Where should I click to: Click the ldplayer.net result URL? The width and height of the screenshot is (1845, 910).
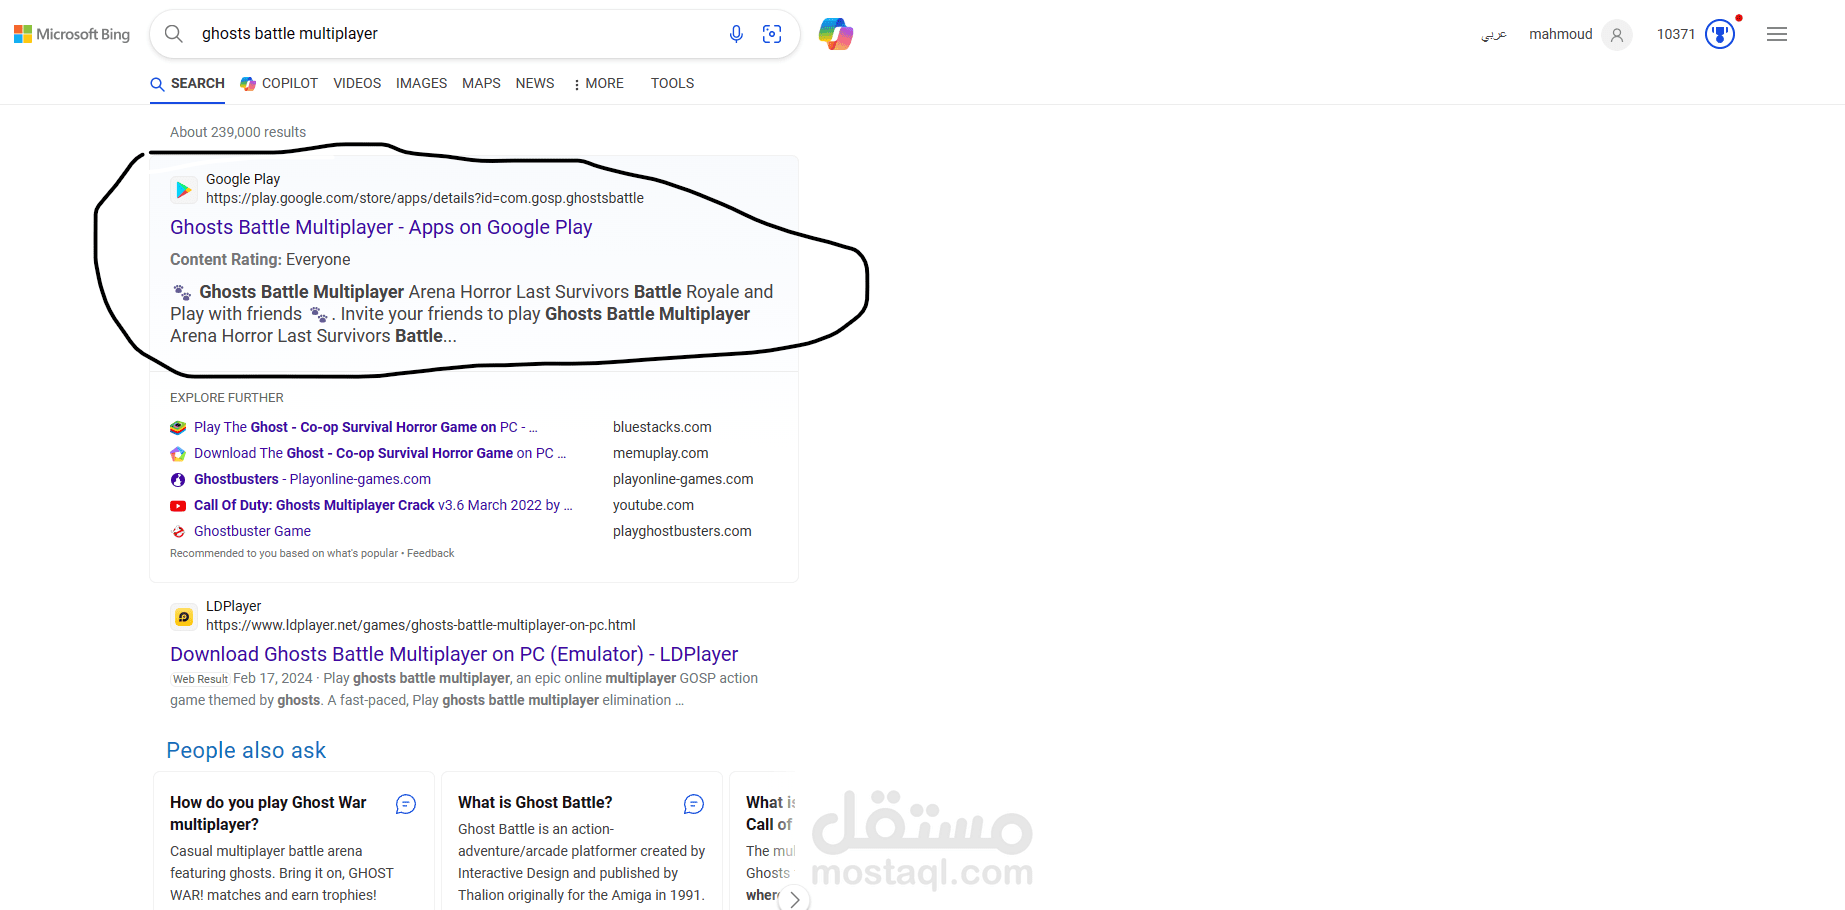pos(421,625)
